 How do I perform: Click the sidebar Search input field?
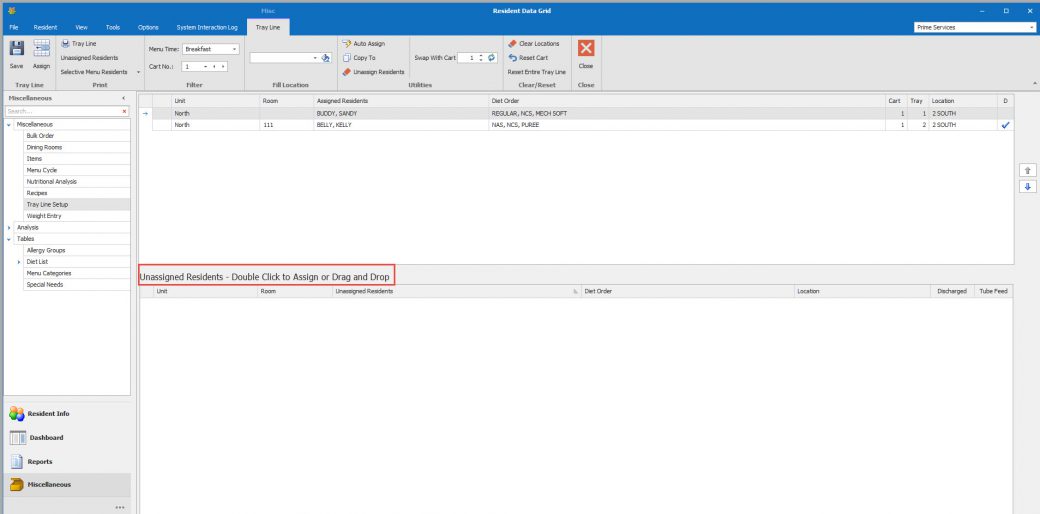62,111
